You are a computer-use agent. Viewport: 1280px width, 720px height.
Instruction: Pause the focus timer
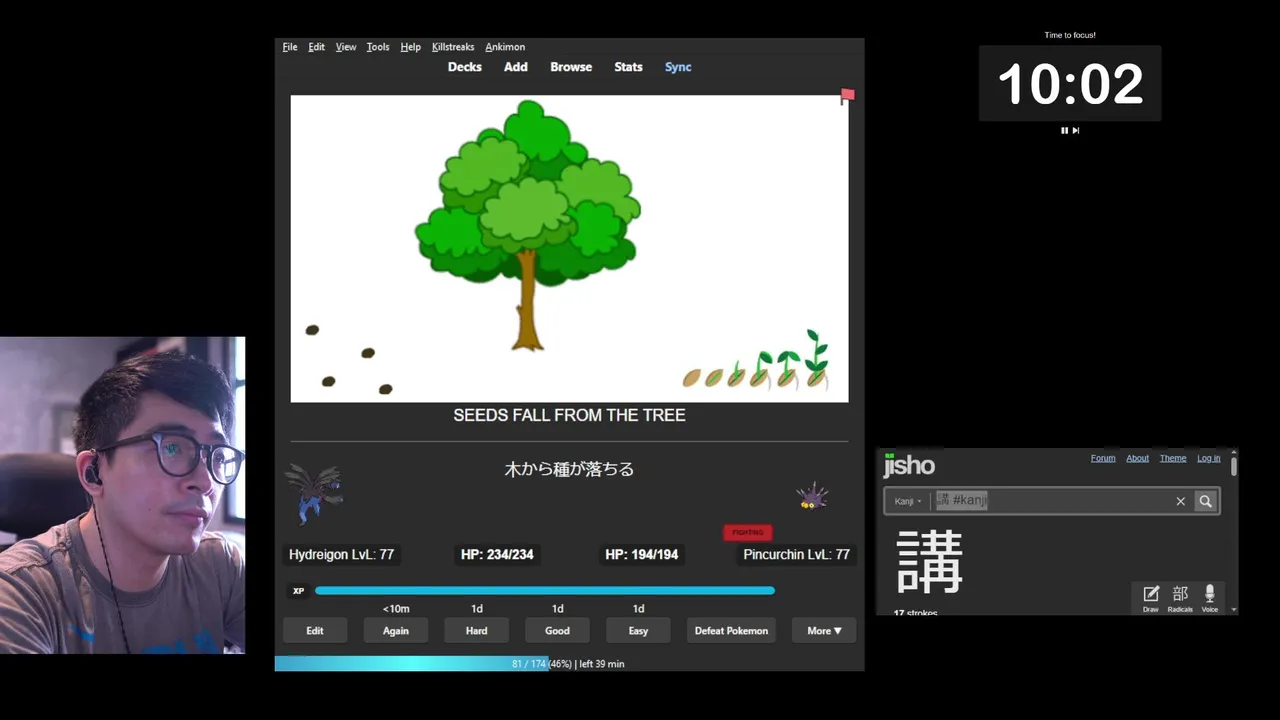coord(1065,130)
